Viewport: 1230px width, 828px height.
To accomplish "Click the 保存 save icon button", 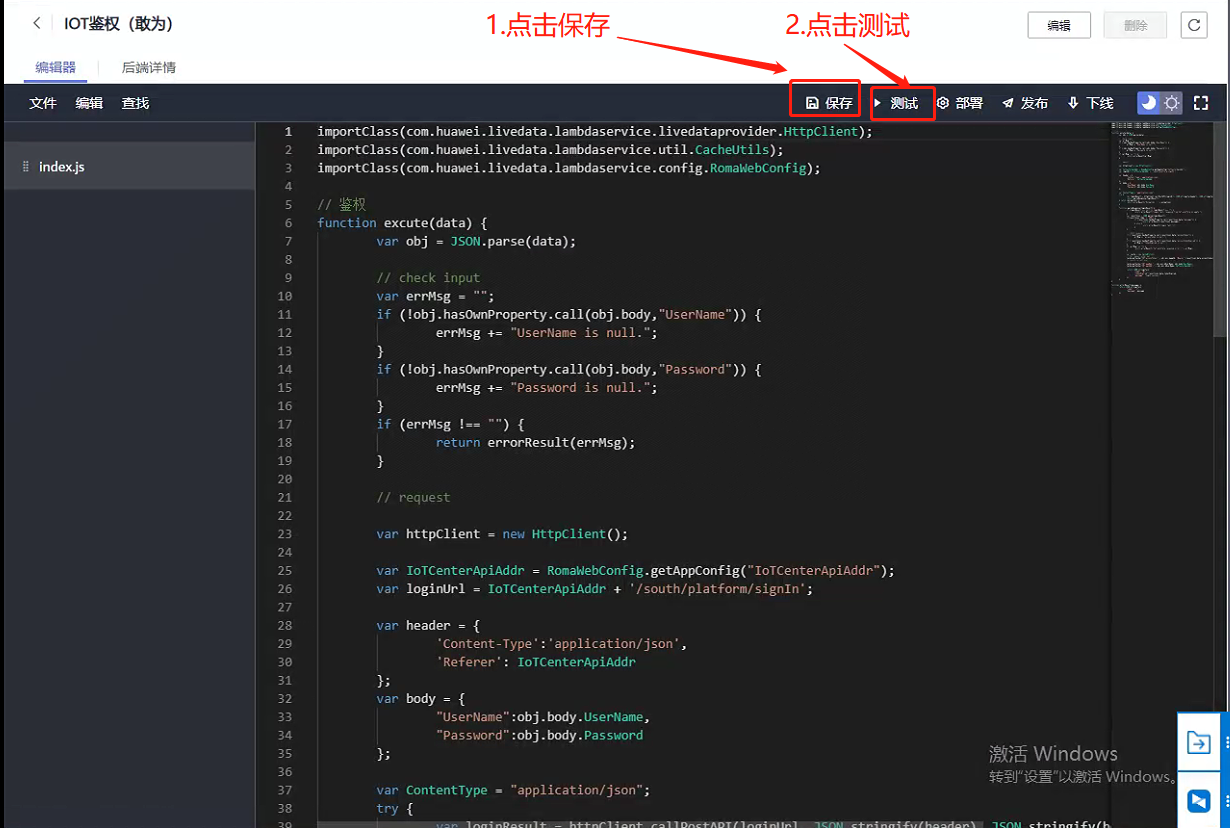I will pos(829,103).
